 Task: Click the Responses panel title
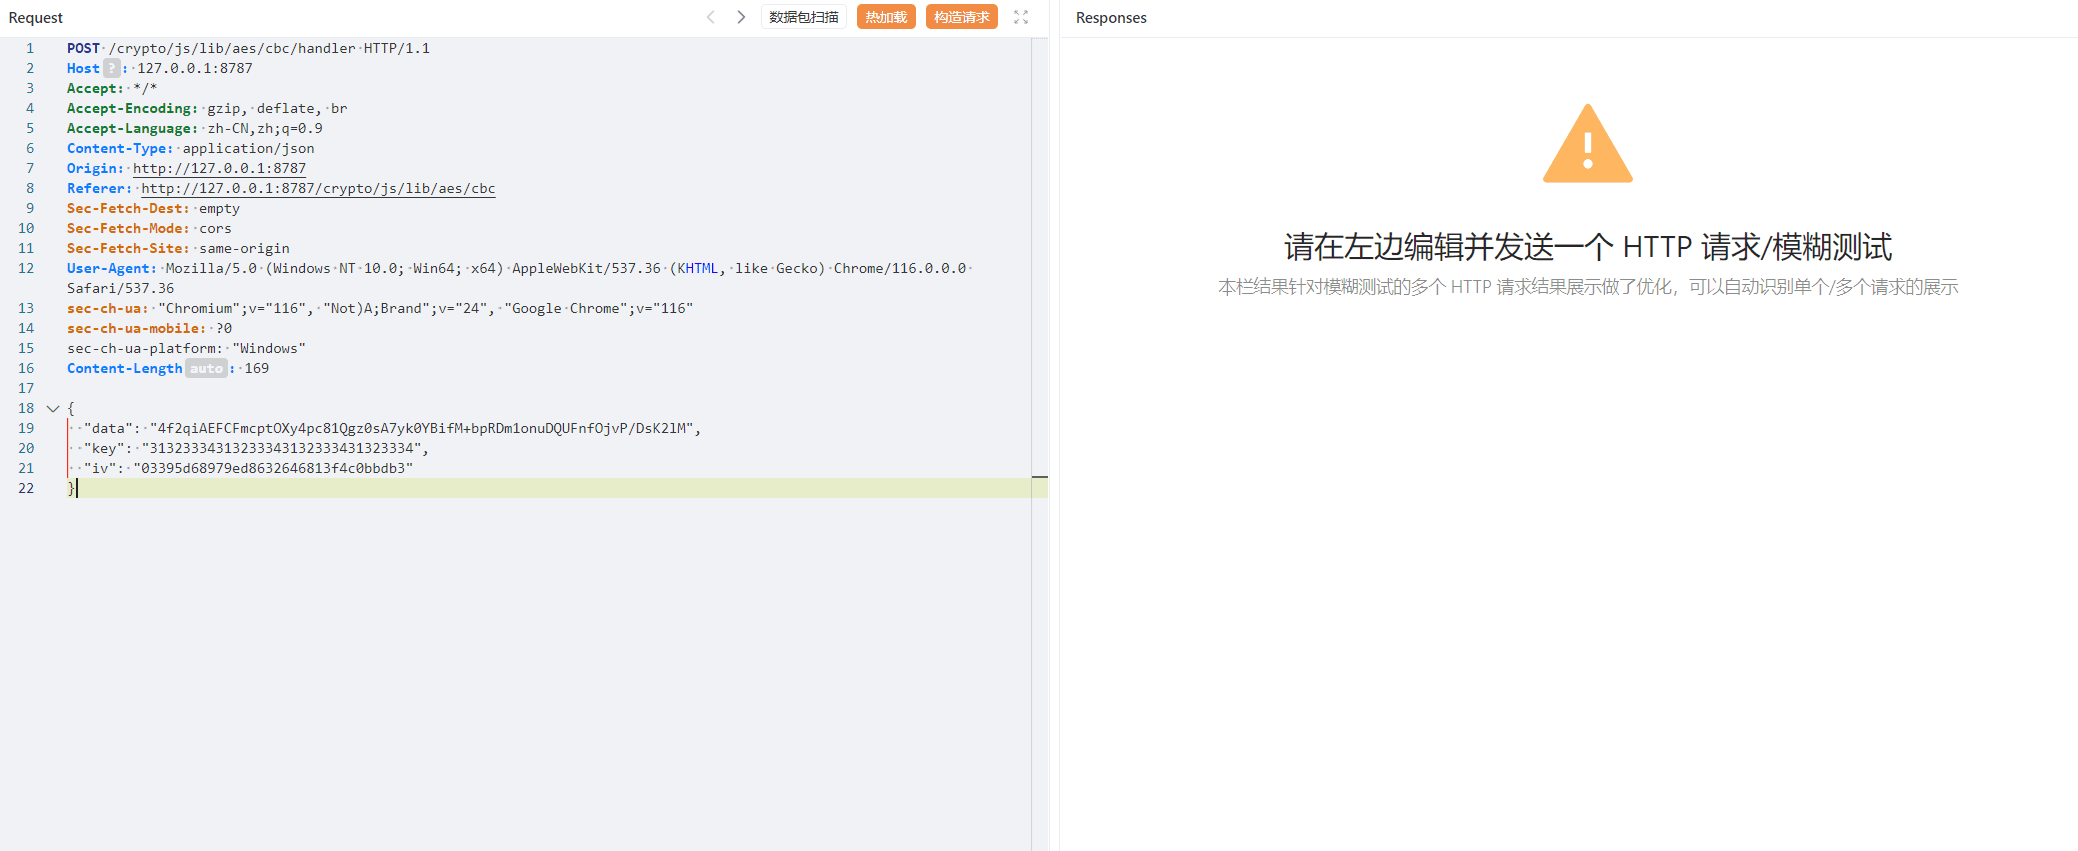click(x=1111, y=18)
